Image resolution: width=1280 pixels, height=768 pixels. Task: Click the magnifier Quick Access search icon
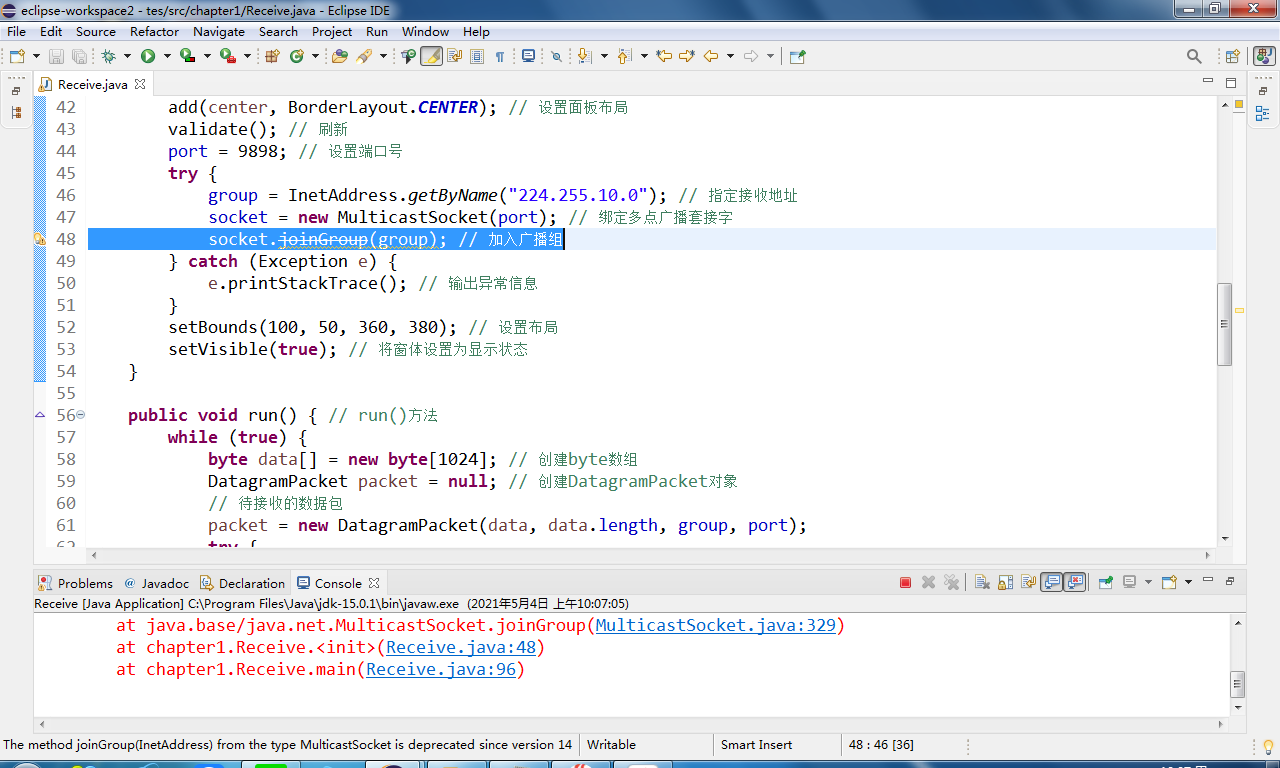(x=1194, y=56)
